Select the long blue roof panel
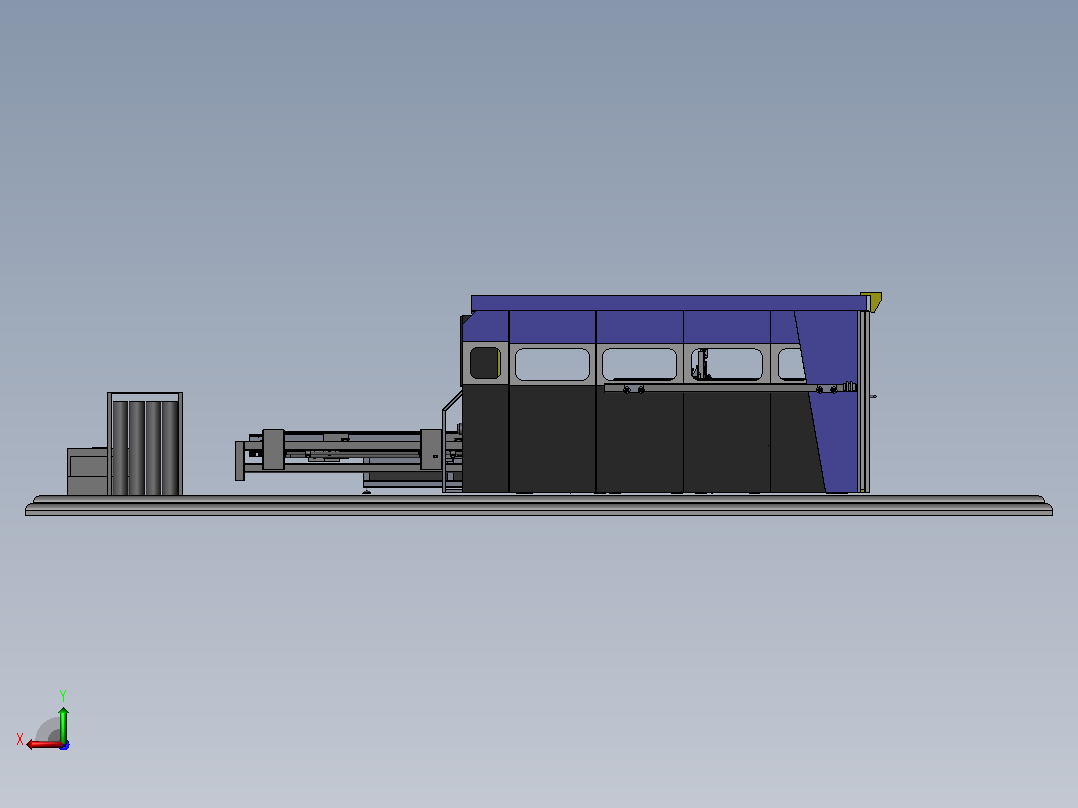 [x=669, y=303]
